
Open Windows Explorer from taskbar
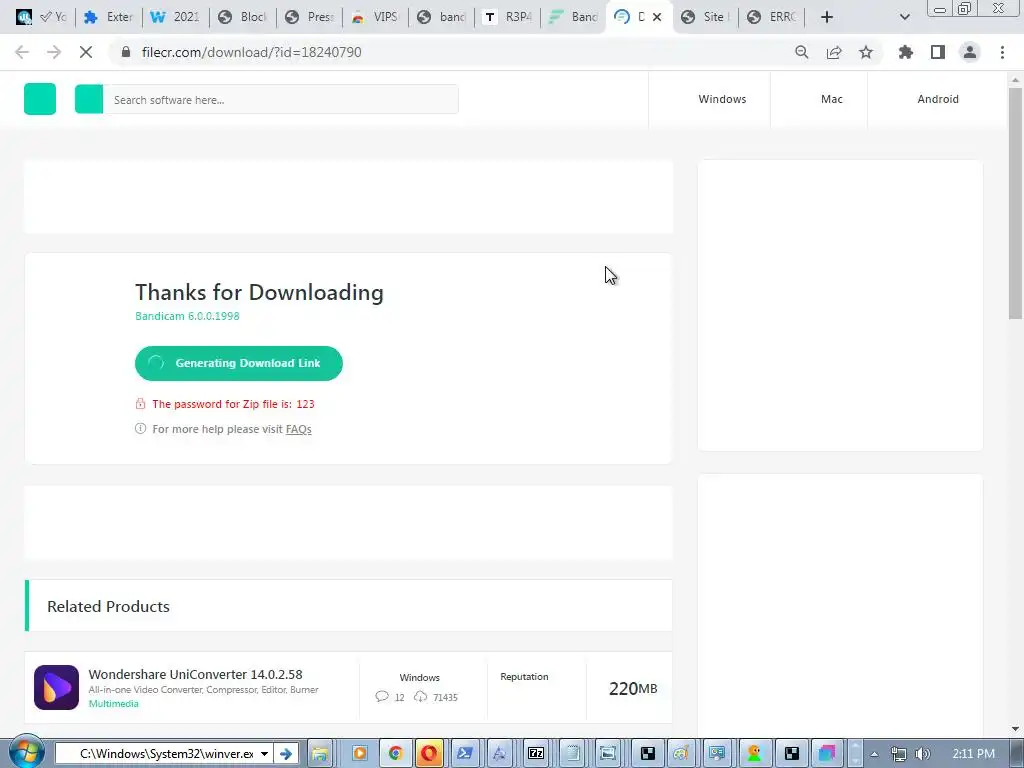319,754
